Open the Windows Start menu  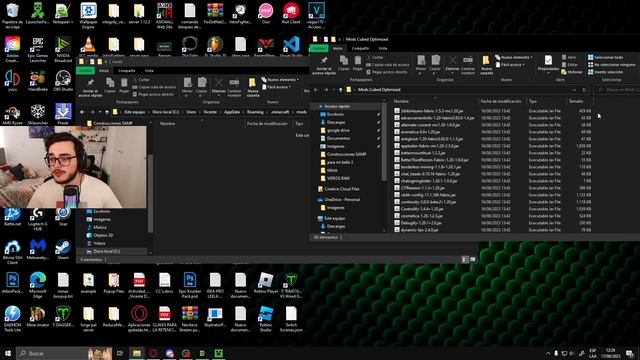click(x=8, y=353)
